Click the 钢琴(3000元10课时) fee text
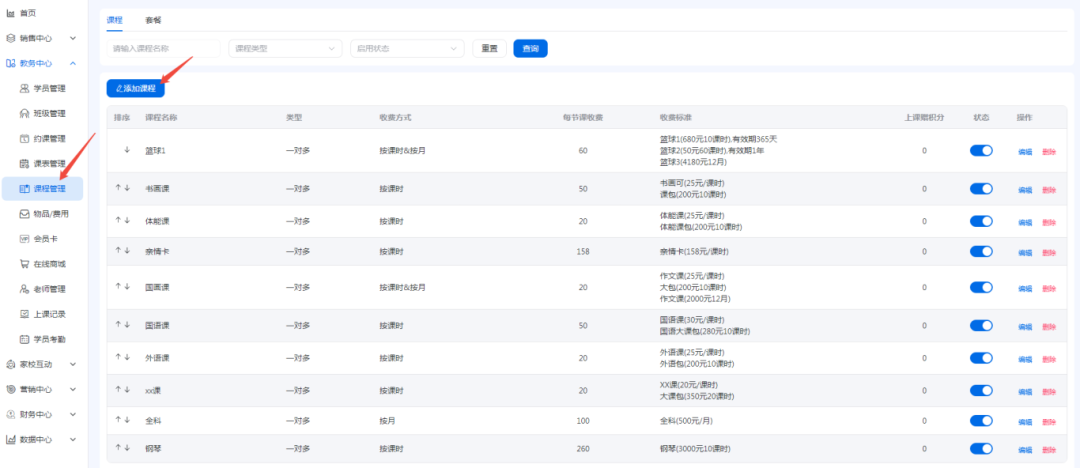1080x468 pixels. pos(695,449)
